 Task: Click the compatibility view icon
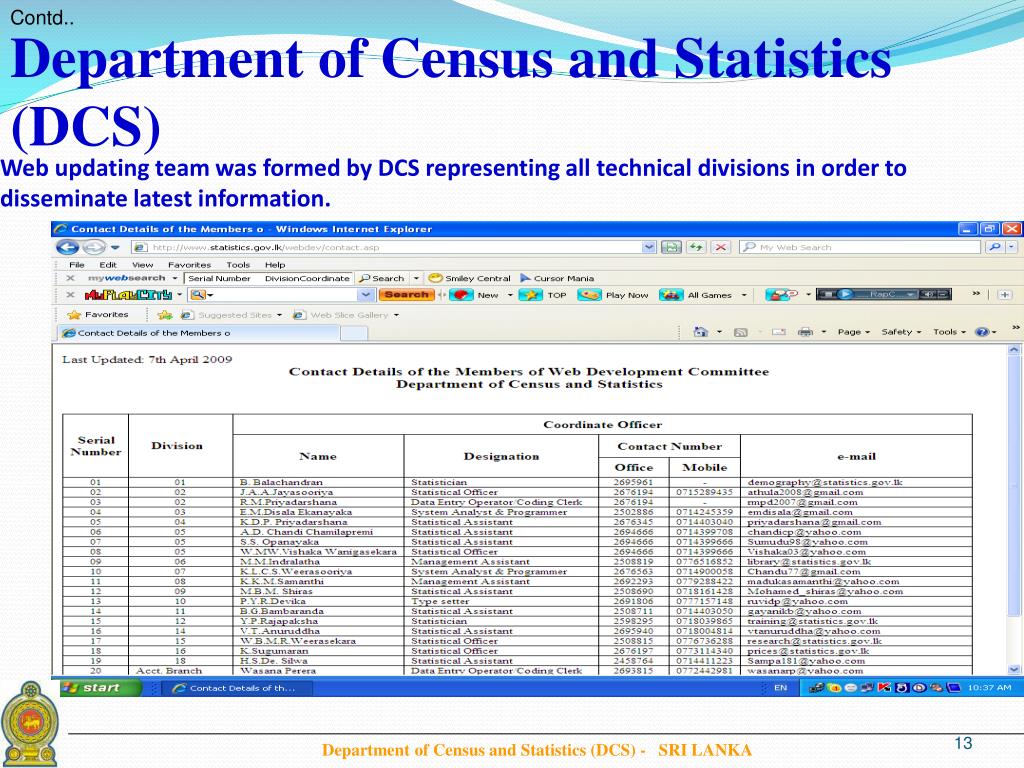point(671,248)
